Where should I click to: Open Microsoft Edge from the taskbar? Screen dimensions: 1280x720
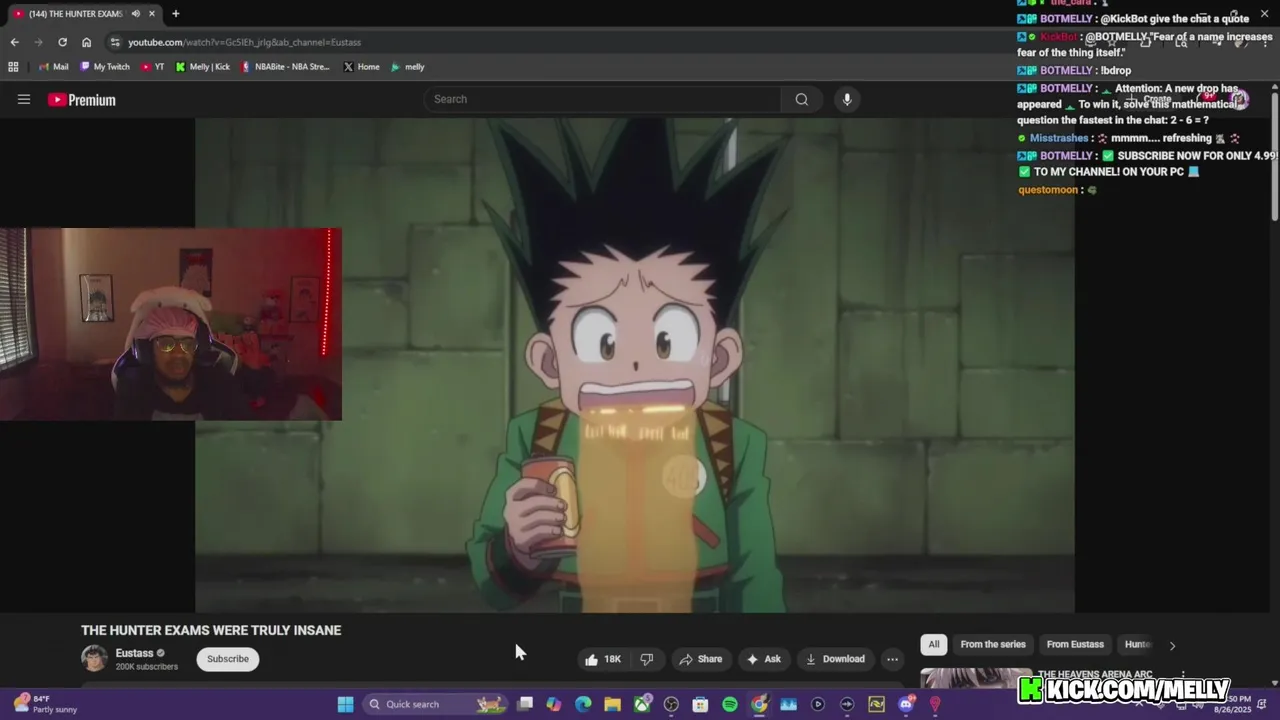coord(583,704)
